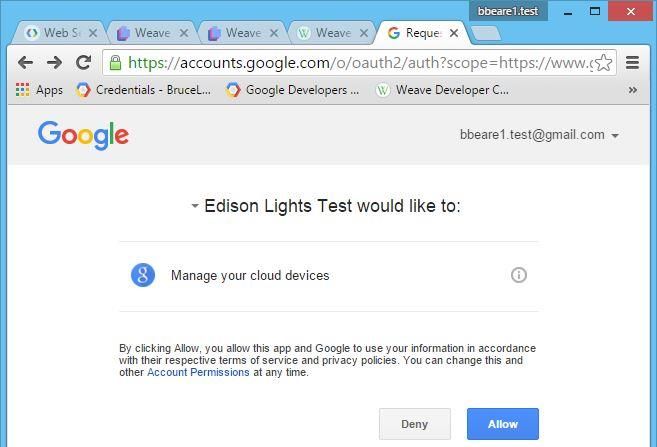Image resolution: width=657 pixels, height=447 pixels.
Task: Switch to the last Weave tab with W icon
Action: (x=331, y=33)
